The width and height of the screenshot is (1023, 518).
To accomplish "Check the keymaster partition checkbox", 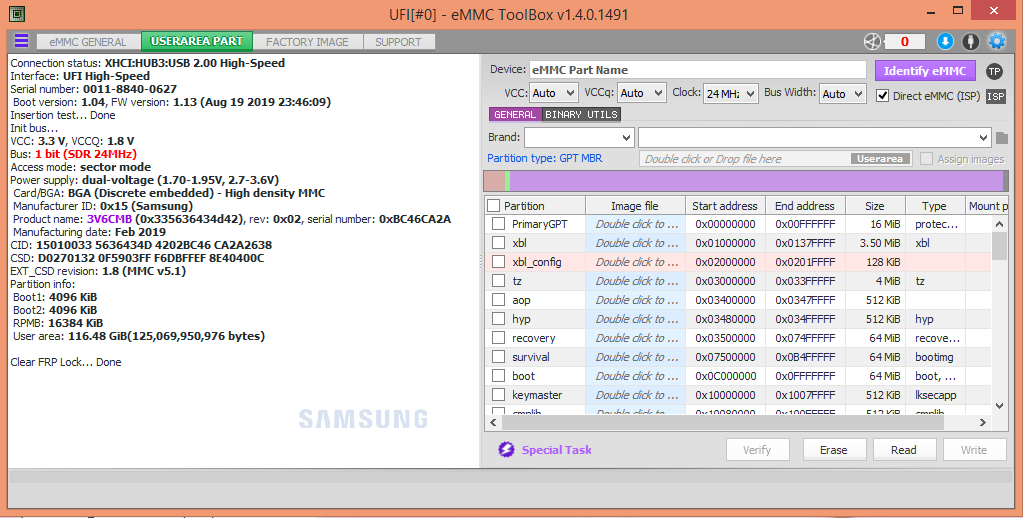I will (x=498, y=395).
